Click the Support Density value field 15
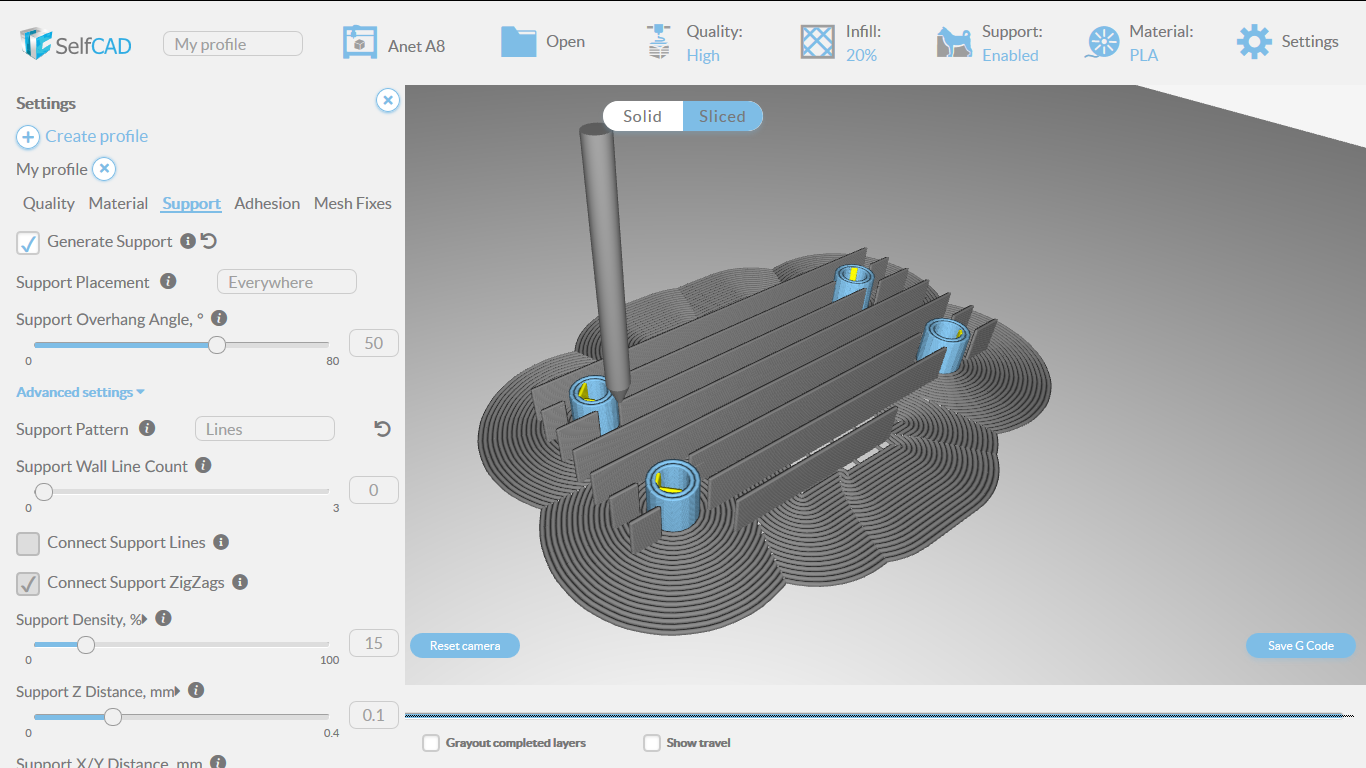 pyautogui.click(x=374, y=643)
